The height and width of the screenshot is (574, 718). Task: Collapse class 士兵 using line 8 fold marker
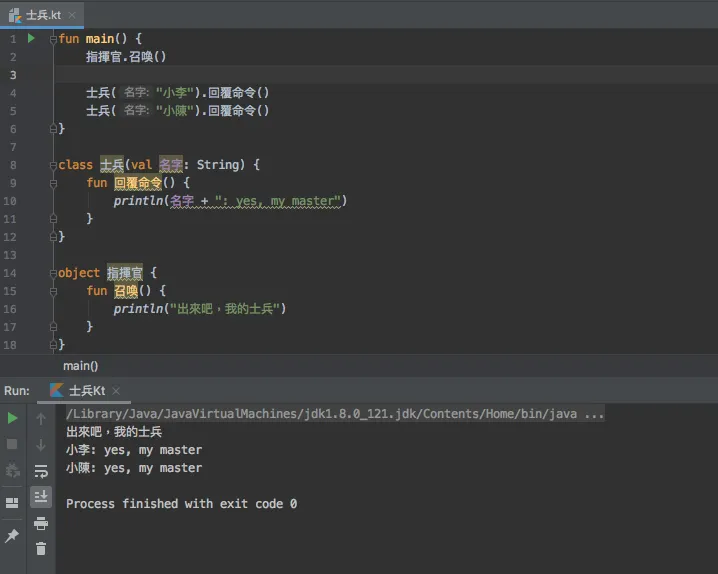pos(53,165)
